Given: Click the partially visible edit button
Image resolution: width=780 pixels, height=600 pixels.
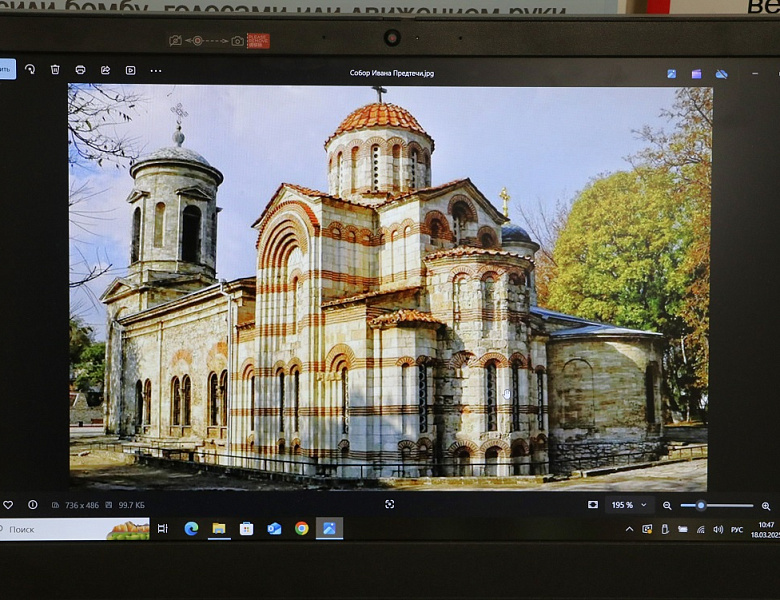Looking at the screenshot, I should coord(7,69).
